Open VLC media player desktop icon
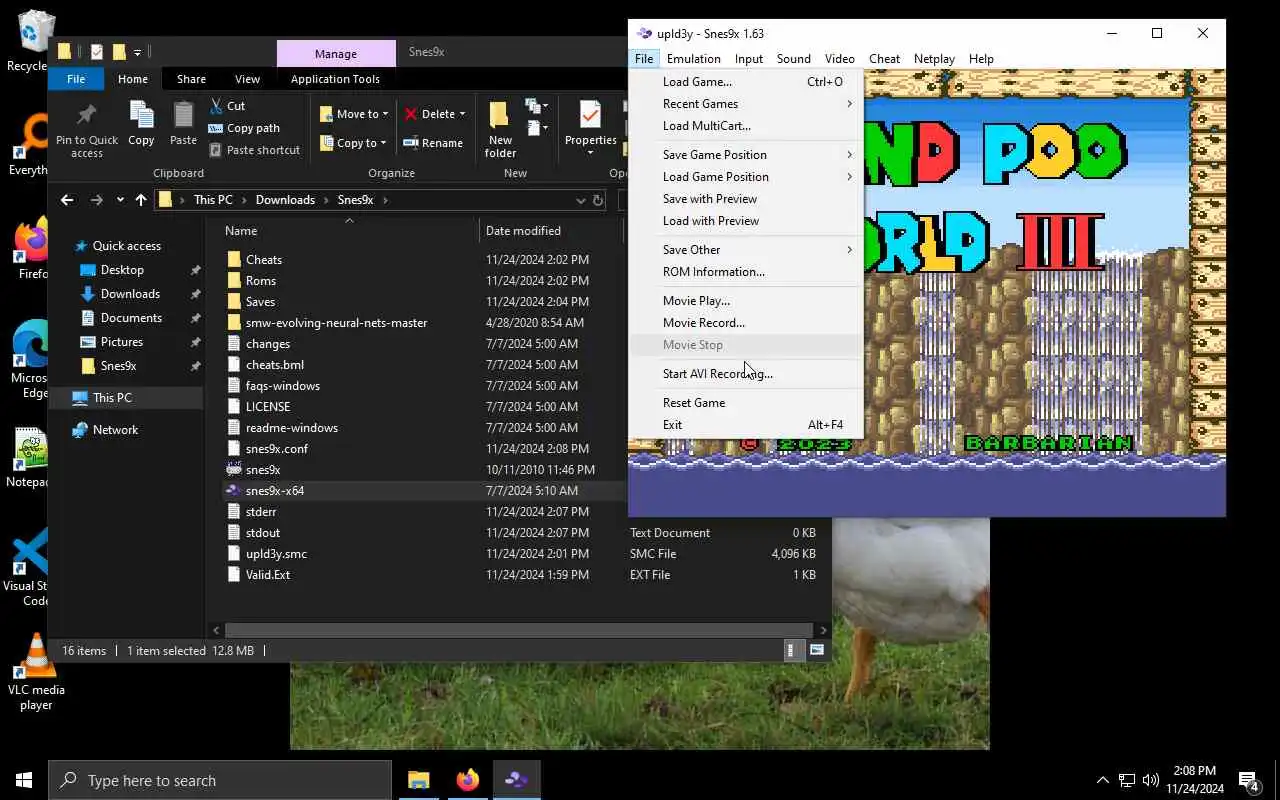1280x800 pixels. (x=36, y=655)
